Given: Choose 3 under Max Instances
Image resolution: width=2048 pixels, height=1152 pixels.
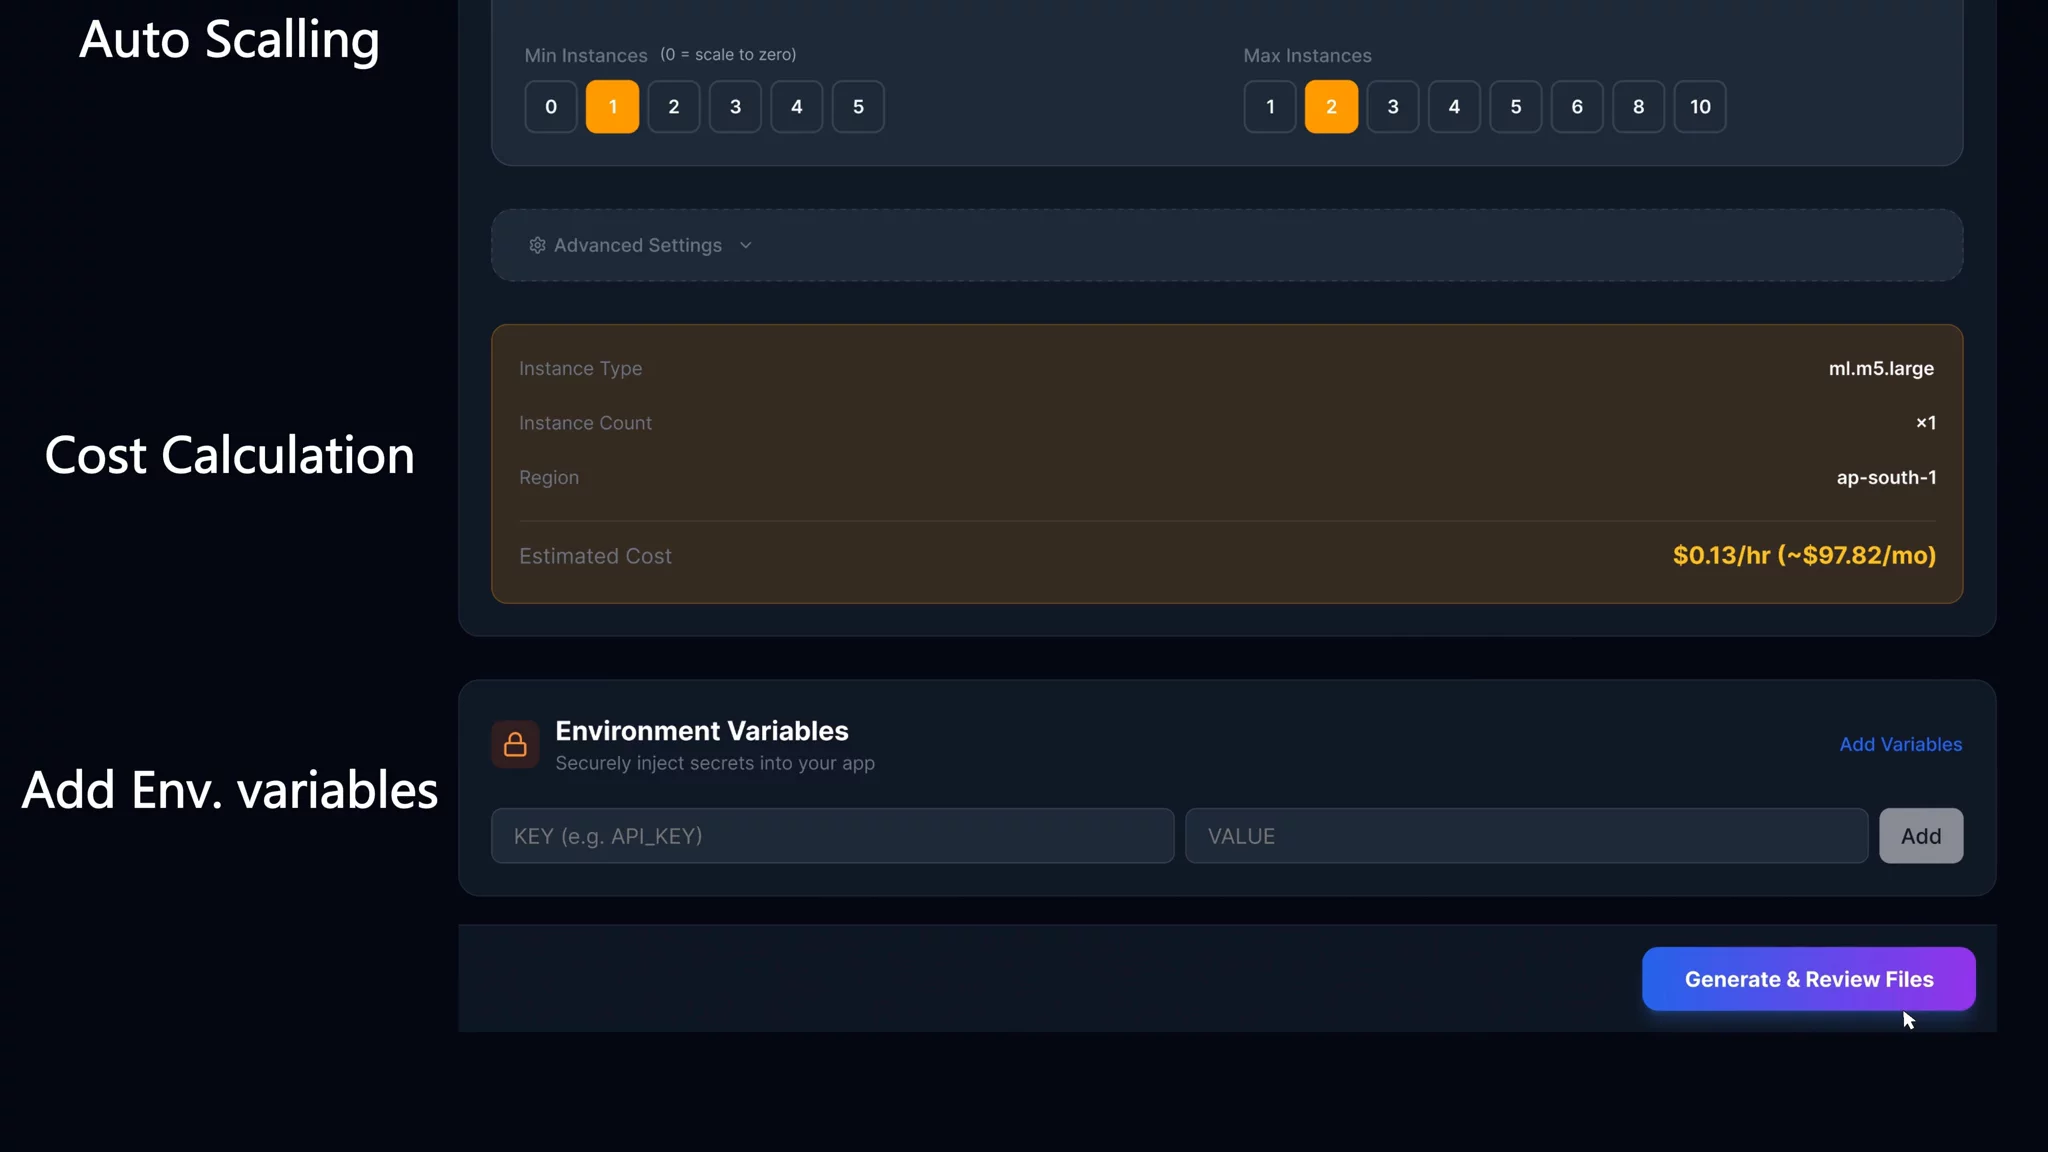Looking at the screenshot, I should pyautogui.click(x=1393, y=106).
